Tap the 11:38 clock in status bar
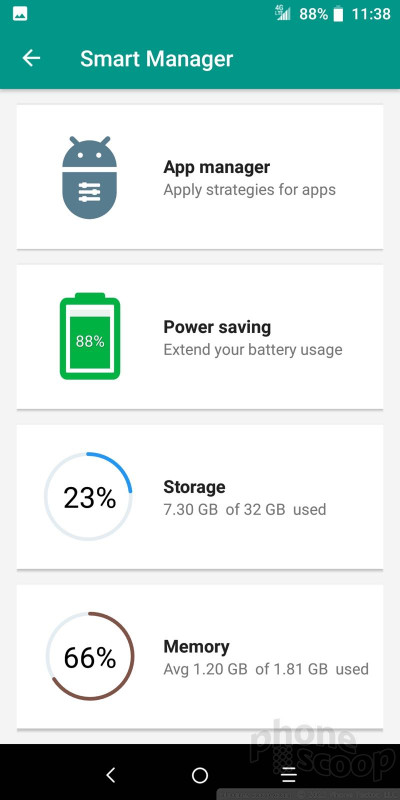 (x=371, y=14)
